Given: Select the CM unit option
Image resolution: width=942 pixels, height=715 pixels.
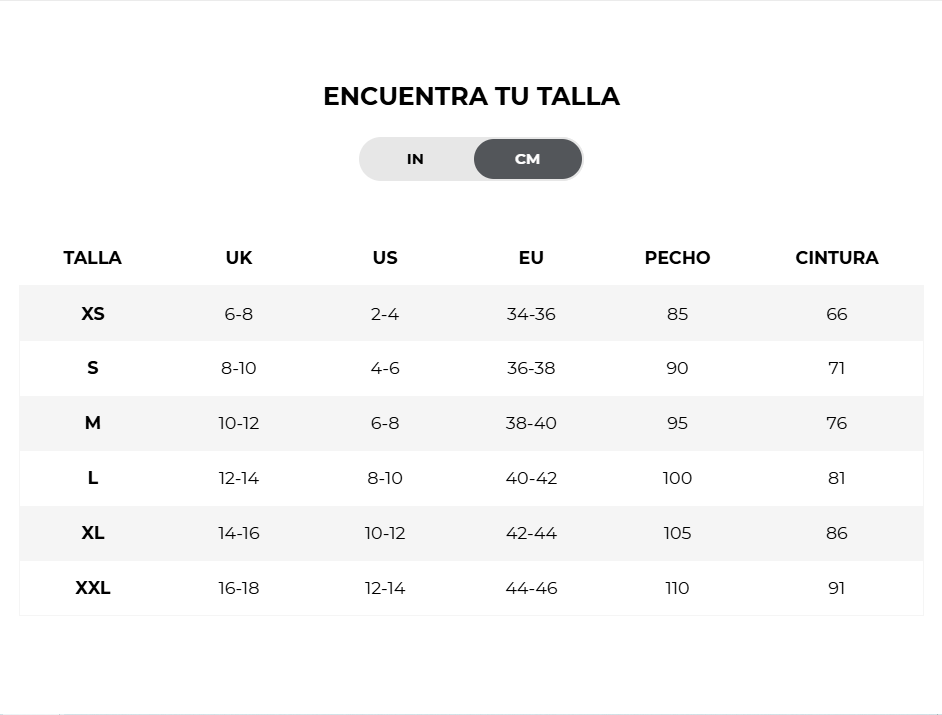Looking at the screenshot, I should click(527, 159).
